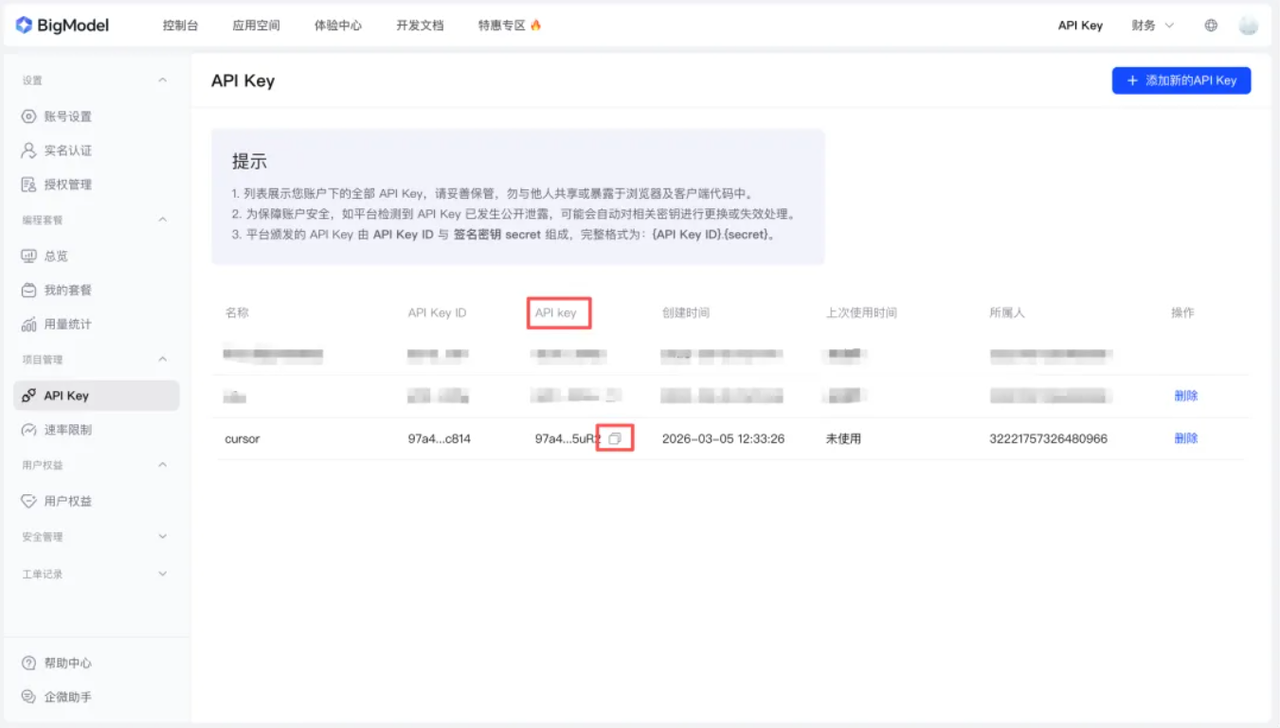Click creation time 2026-03-05 12:33:26
The width and height of the screenshot is (1280, 728).
[723, 439]
